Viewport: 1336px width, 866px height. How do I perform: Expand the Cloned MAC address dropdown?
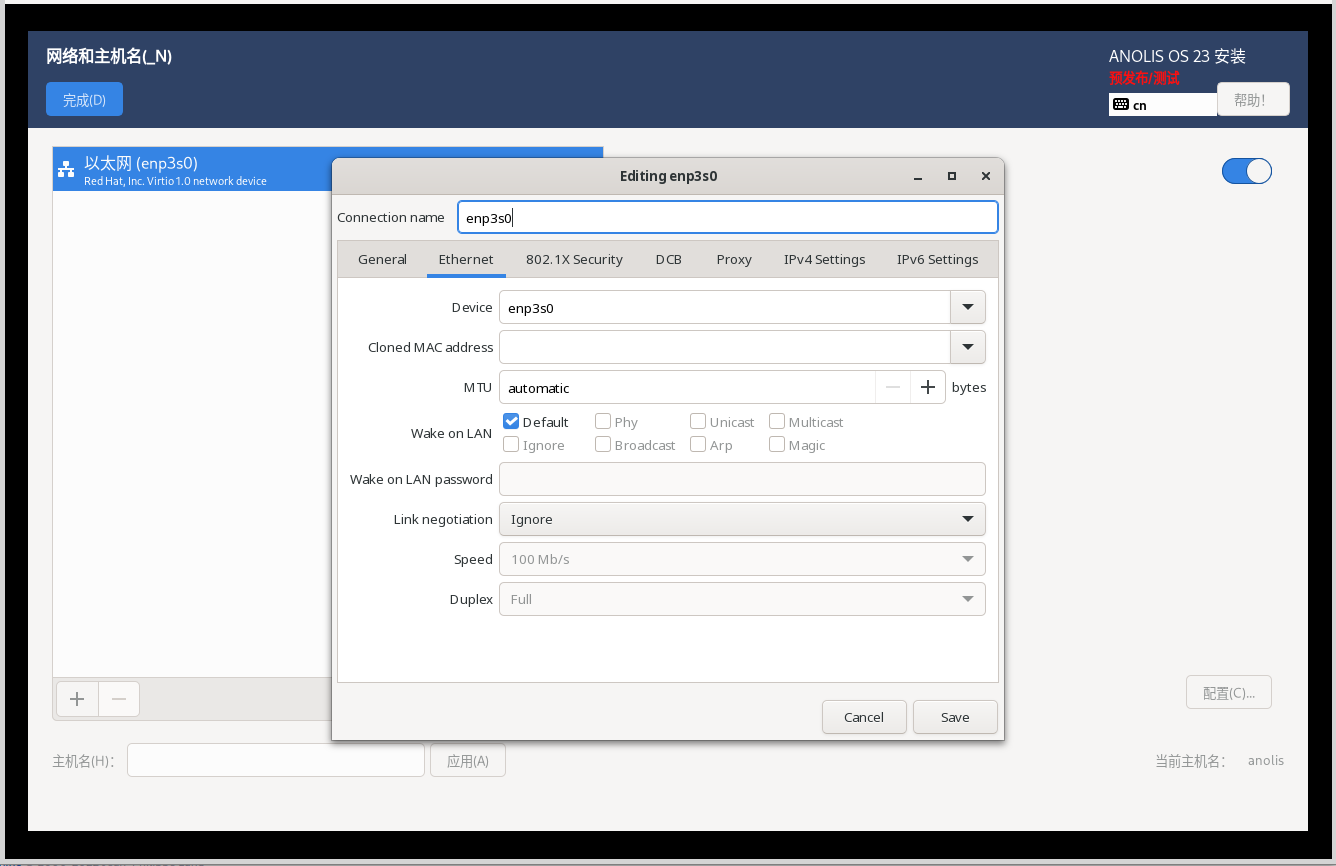tap(967, 348)
